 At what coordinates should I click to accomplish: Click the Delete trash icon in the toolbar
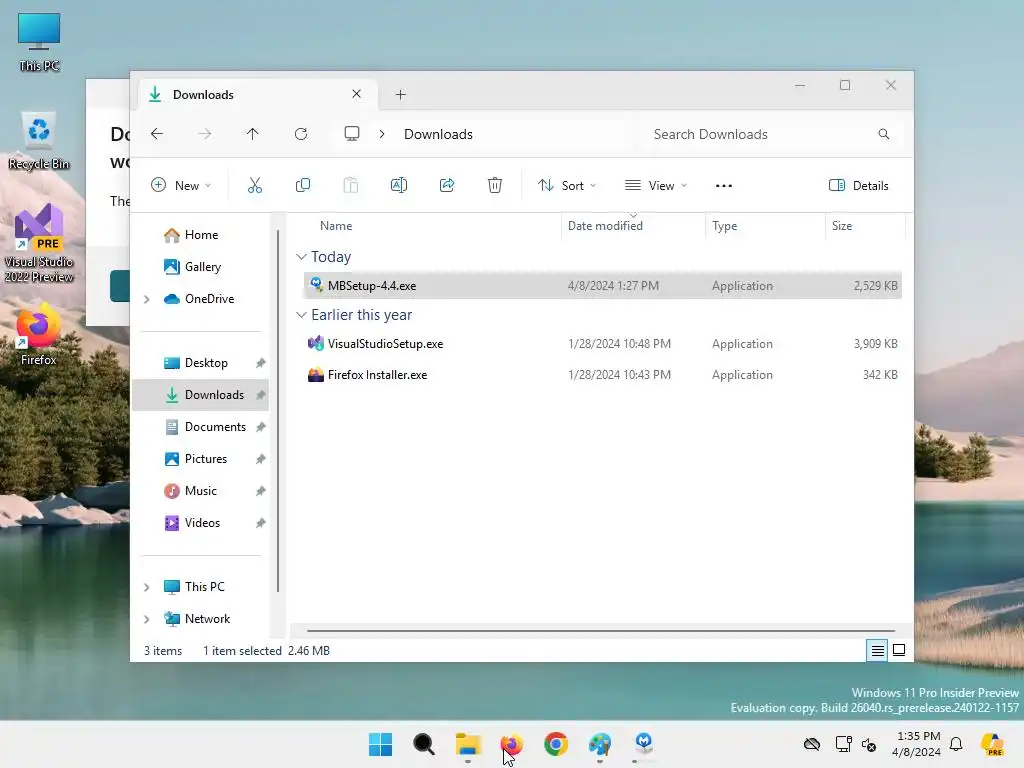495,185
